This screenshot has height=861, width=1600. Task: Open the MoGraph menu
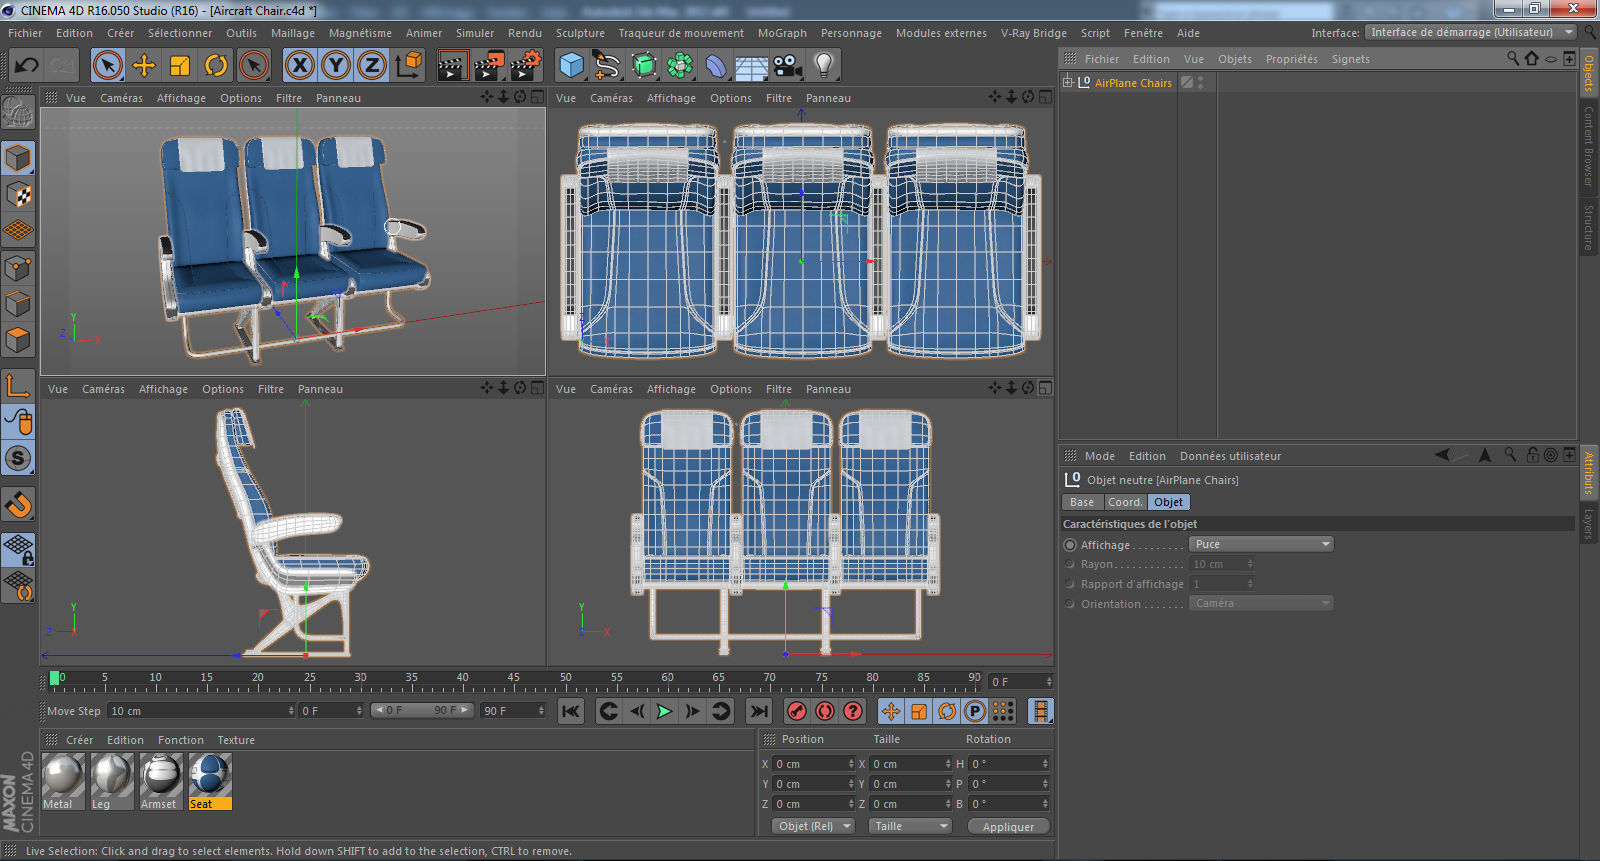pos(781,33)
